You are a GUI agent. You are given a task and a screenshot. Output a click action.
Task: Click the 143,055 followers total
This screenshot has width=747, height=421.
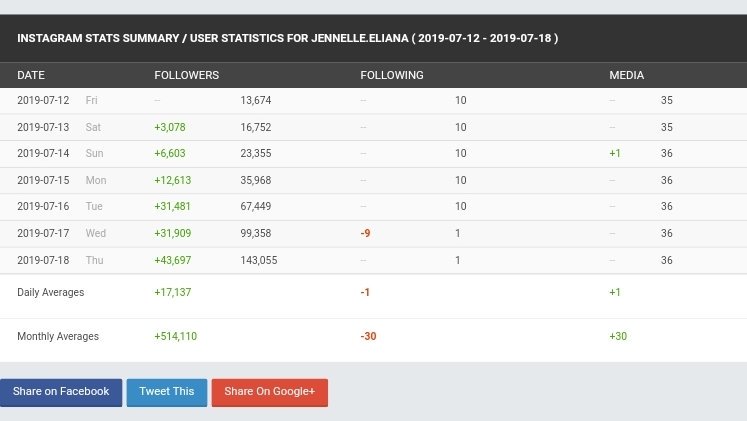pyautogui.click(x=259, y=261)
